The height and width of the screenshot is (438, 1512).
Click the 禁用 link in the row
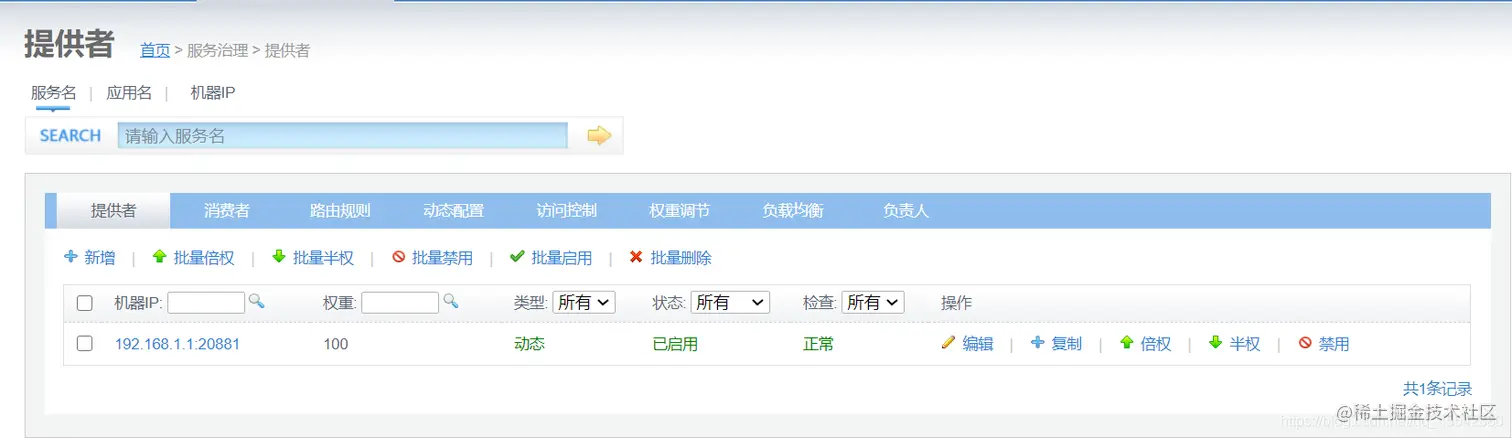click(x=1334, y=344)
